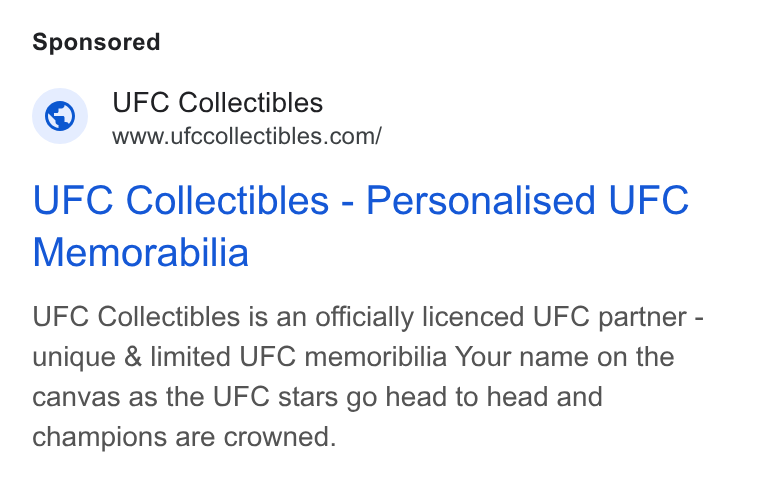Click 'UFC Collectibles -' at the headline start
The height and width of the screenshot is (478, 760).
[193, 200]
